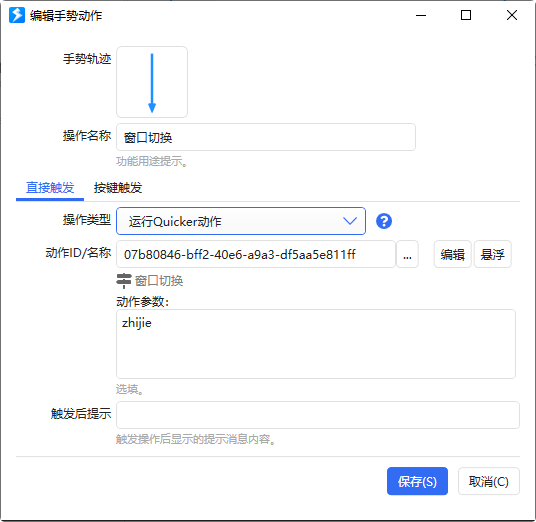Cancel using the 取消(C) button
This screenshot has height=522, width=536.
tap(489, 481)
